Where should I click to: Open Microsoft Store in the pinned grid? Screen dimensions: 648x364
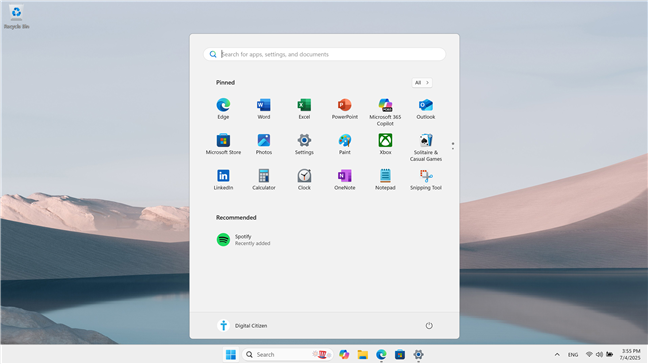click(223, 144)
